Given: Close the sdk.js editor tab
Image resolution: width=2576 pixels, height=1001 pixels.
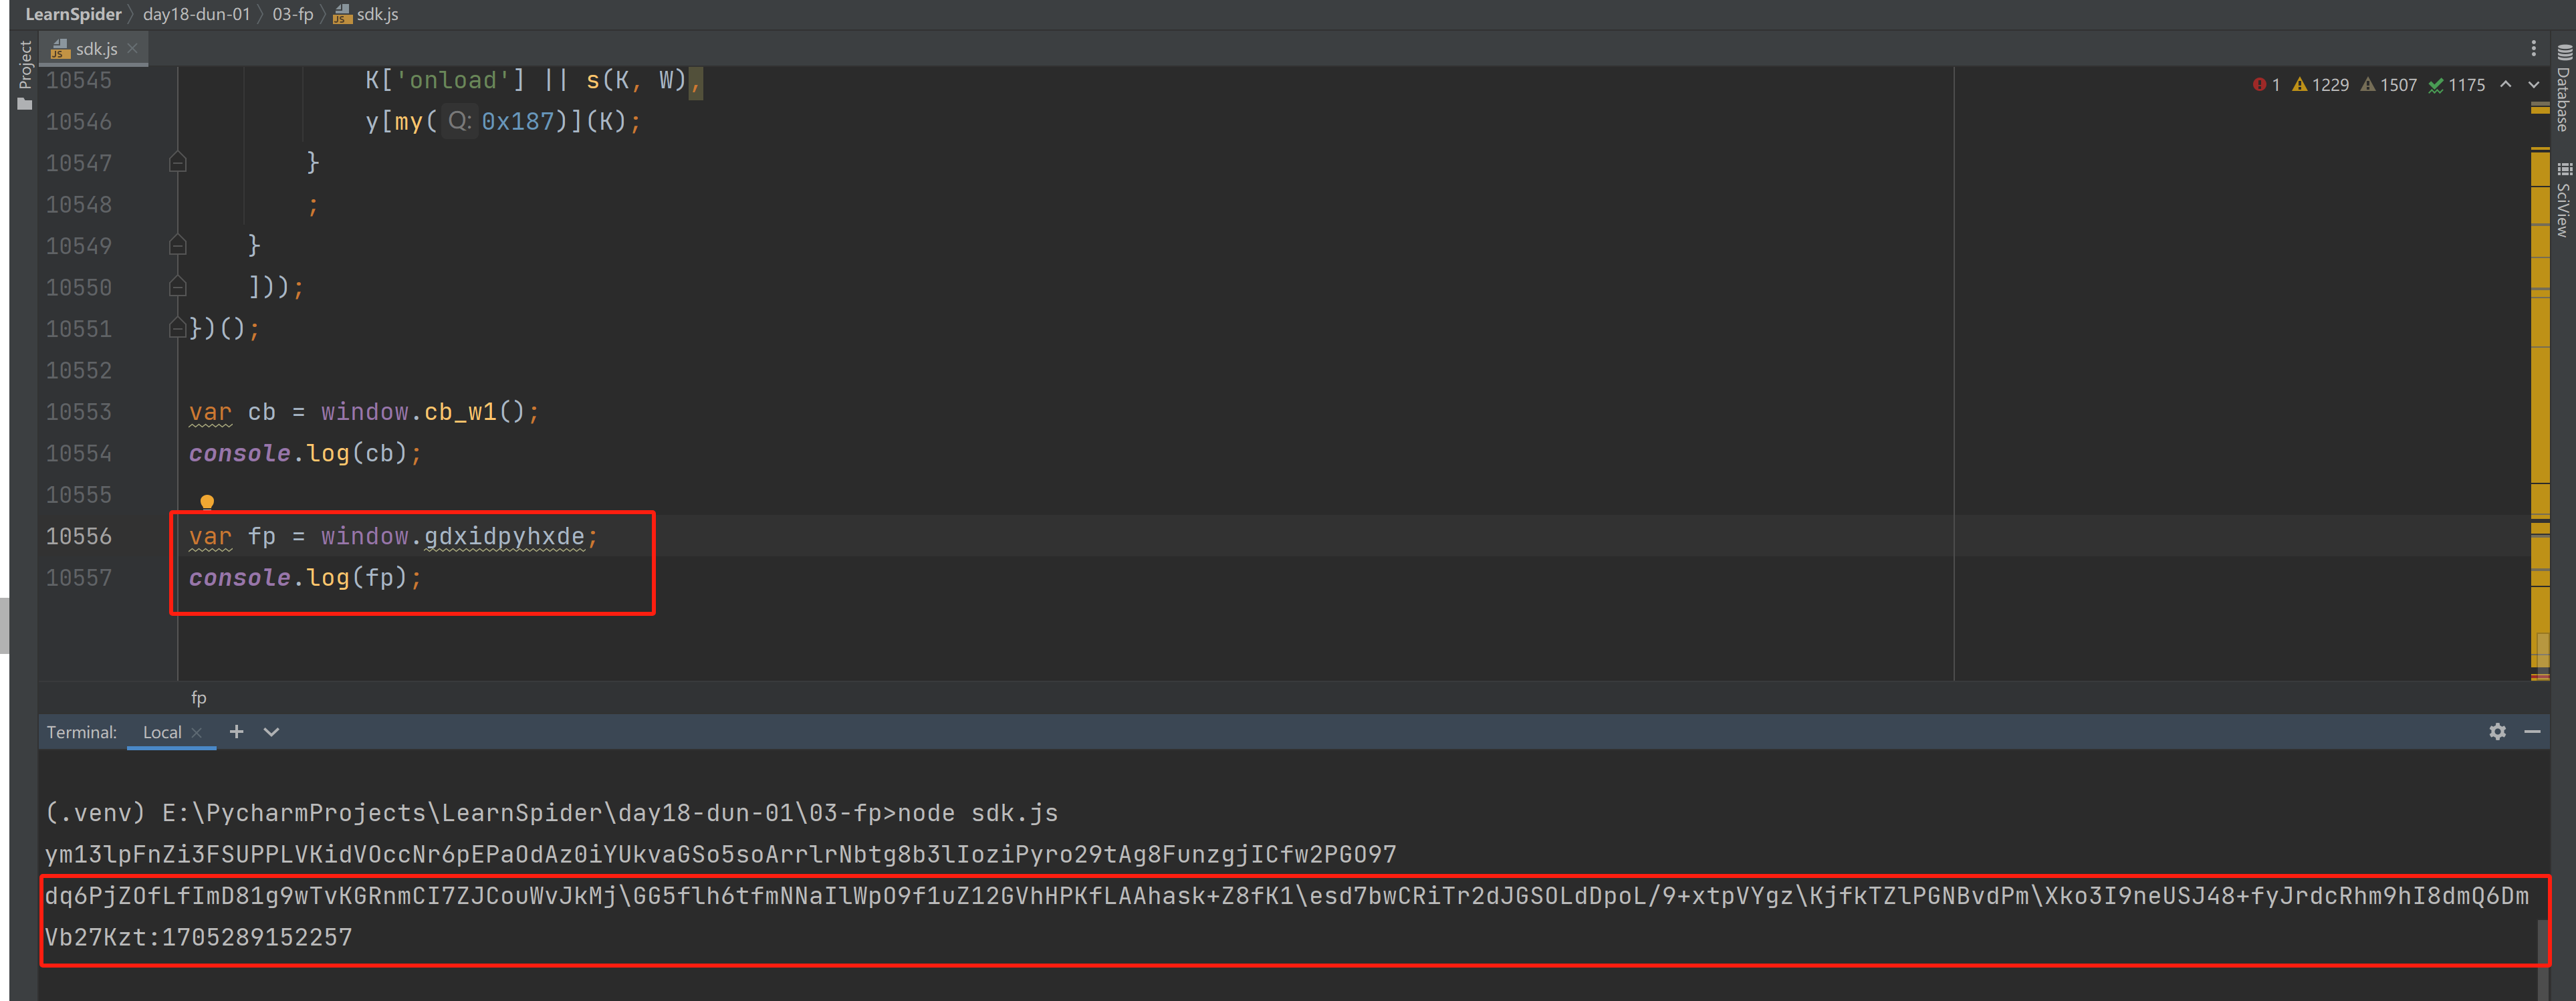Looking at the screenshot, I should tap(132, 48).
